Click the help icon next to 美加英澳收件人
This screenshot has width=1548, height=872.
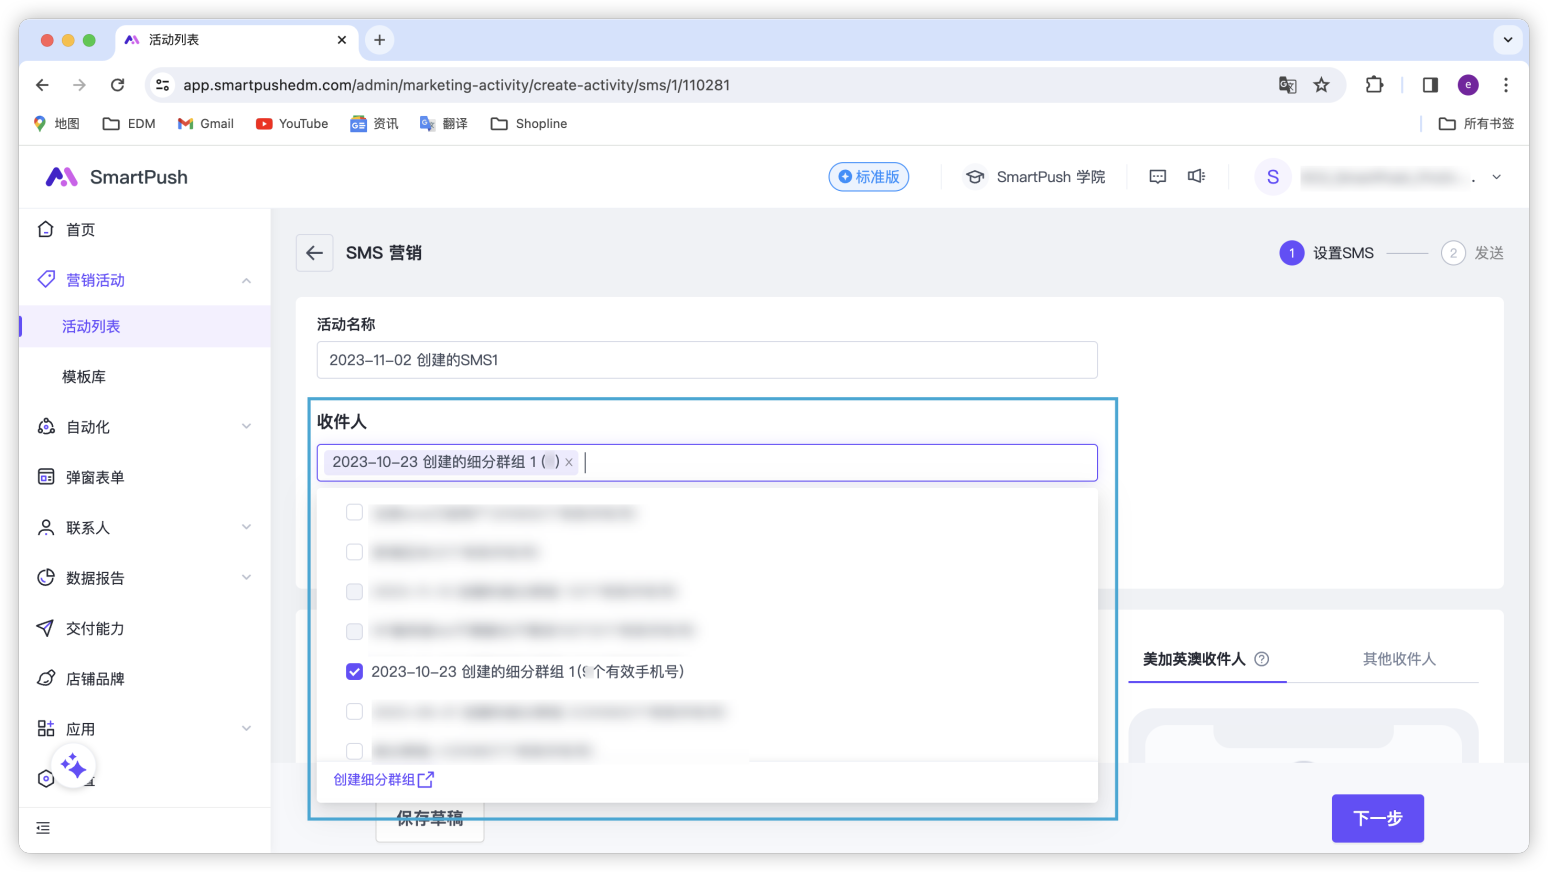pyautogui.click(x=1262, y=659)
